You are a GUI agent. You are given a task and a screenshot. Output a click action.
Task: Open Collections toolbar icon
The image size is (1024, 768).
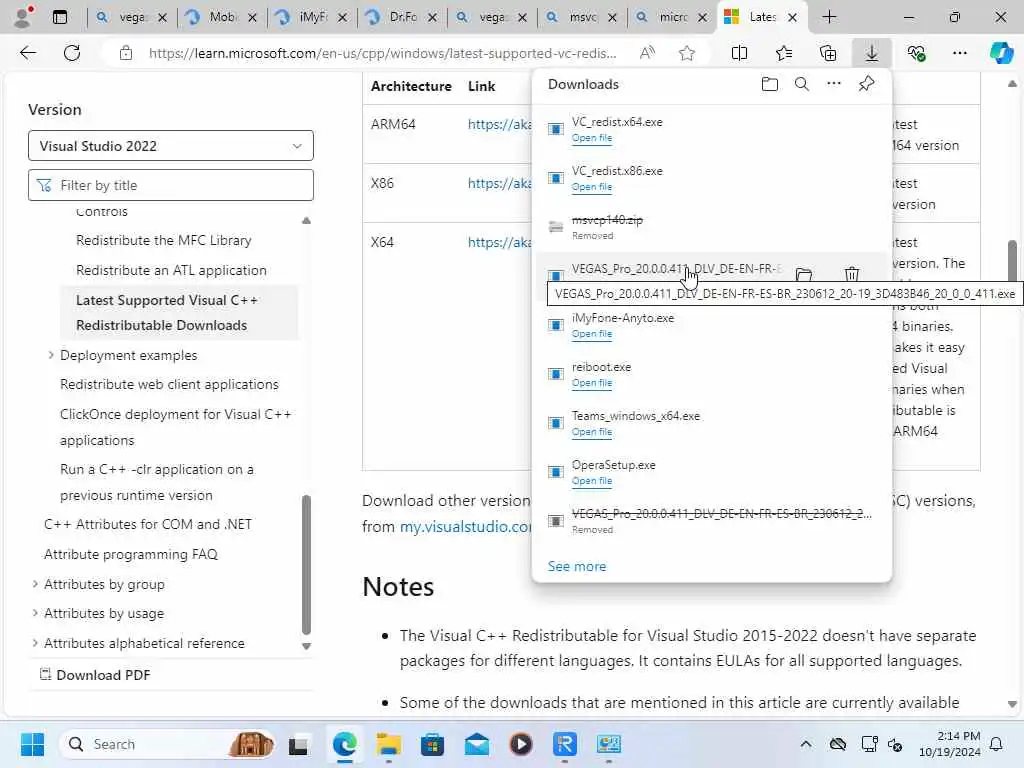click(x=827, y=53)
